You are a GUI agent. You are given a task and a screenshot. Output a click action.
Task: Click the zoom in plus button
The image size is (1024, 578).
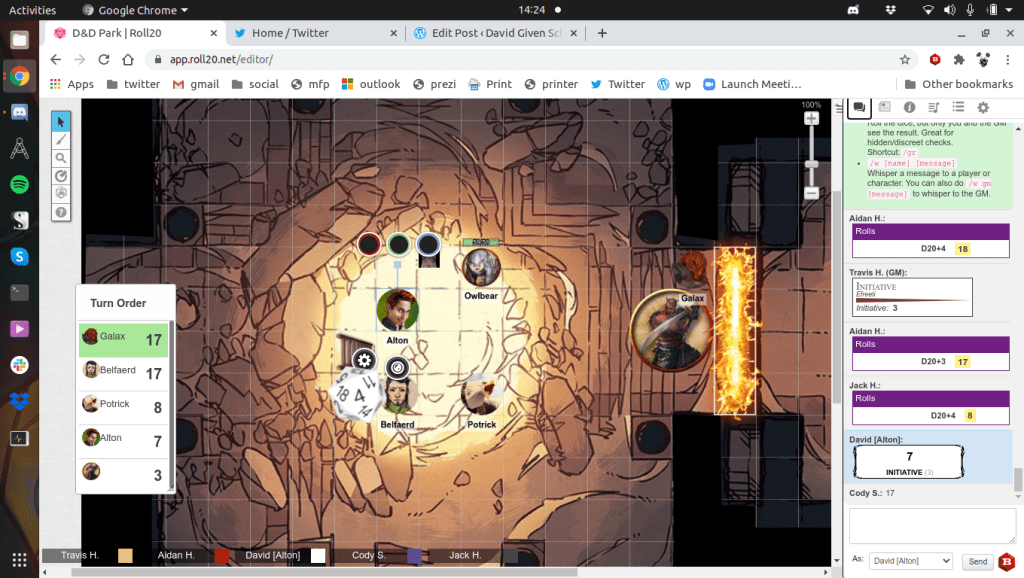[x=812, y=118]
